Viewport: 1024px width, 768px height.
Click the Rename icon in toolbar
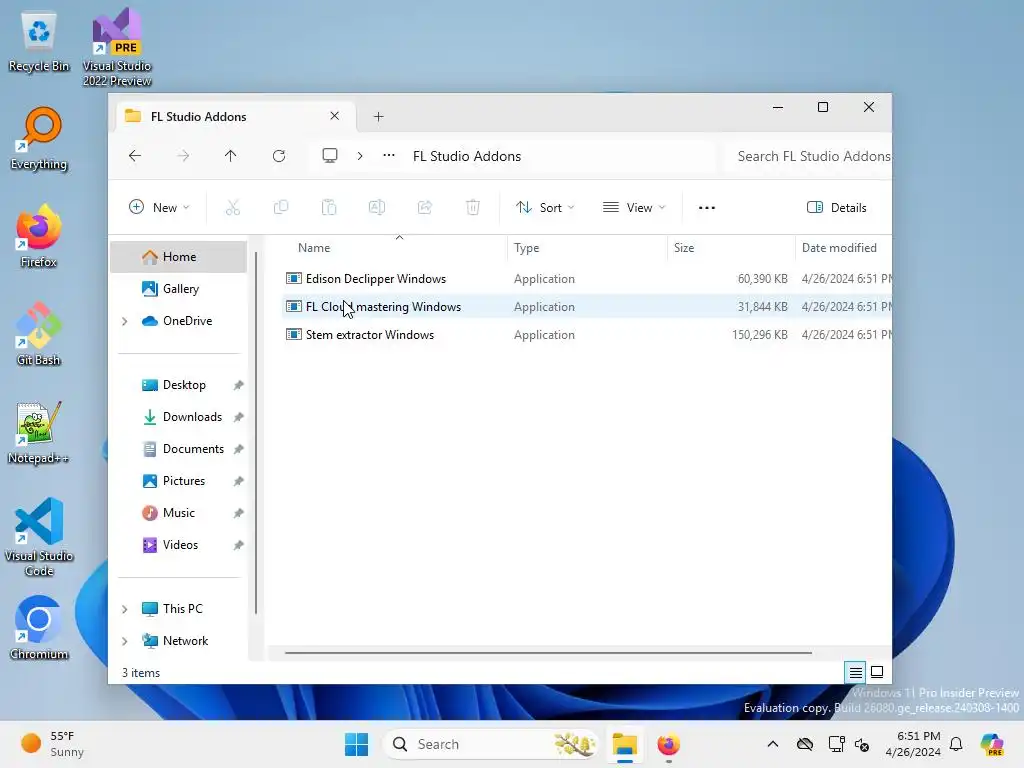(x=377, y=208)
